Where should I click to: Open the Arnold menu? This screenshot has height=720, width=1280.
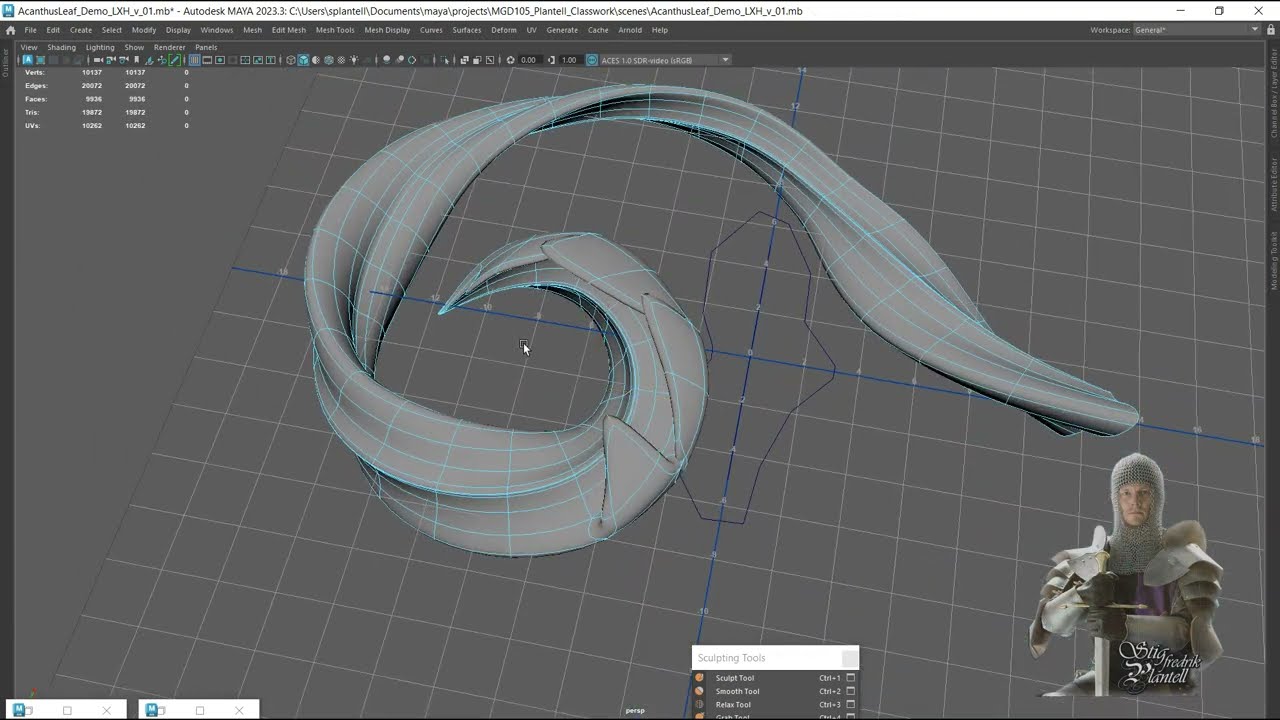[630, 30]
